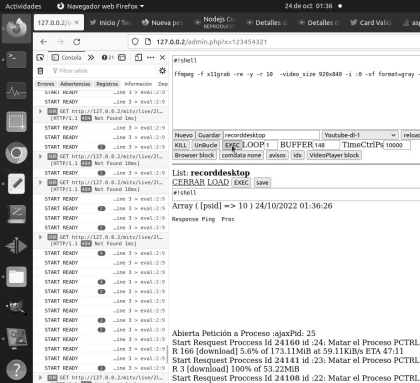Switch to the Card Valid browser tab

(371, 23)
